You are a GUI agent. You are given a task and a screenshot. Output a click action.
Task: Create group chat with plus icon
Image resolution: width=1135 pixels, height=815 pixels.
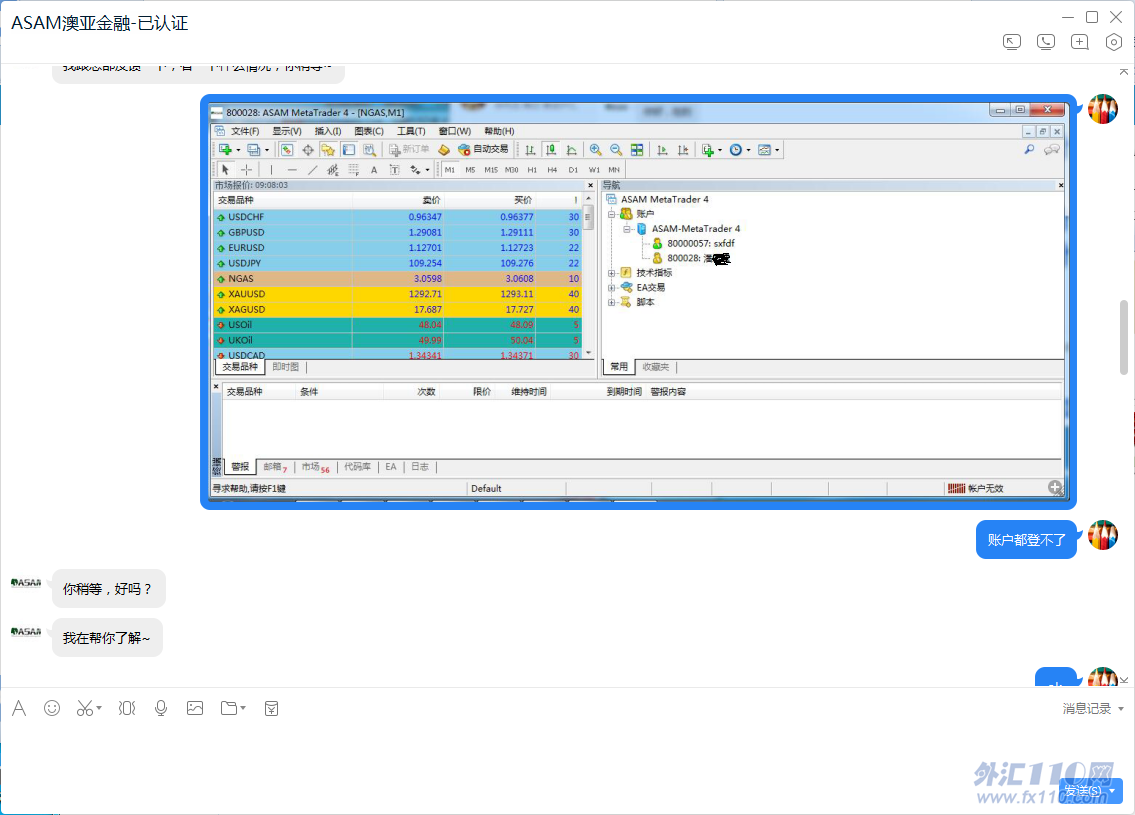[x=1079, y=42]
